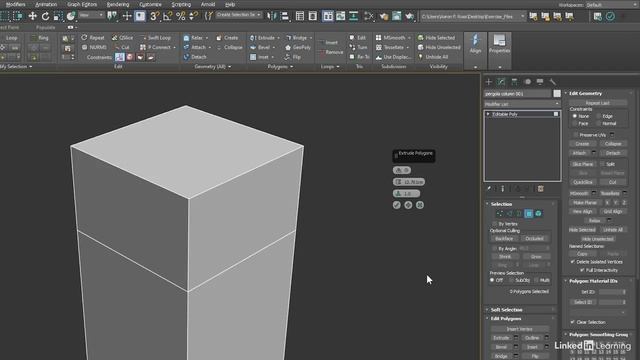This screenshot has height=360, width=640.
Task: Open the Workspaces Default dropdown
Action: pyautogui.click(x=611, y=4)
